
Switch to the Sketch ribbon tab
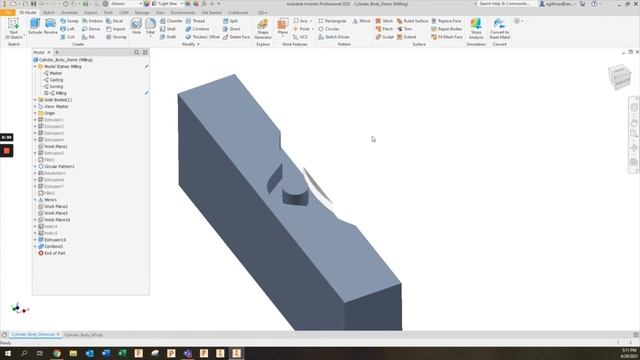tap(49, 13)
